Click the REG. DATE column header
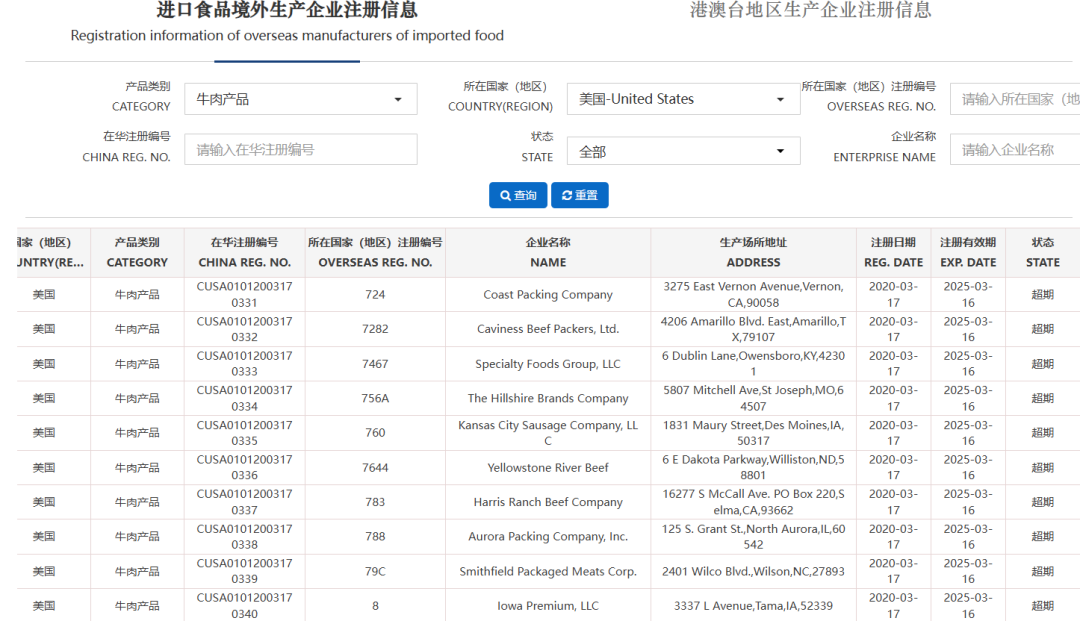 (x=893, y=253)
